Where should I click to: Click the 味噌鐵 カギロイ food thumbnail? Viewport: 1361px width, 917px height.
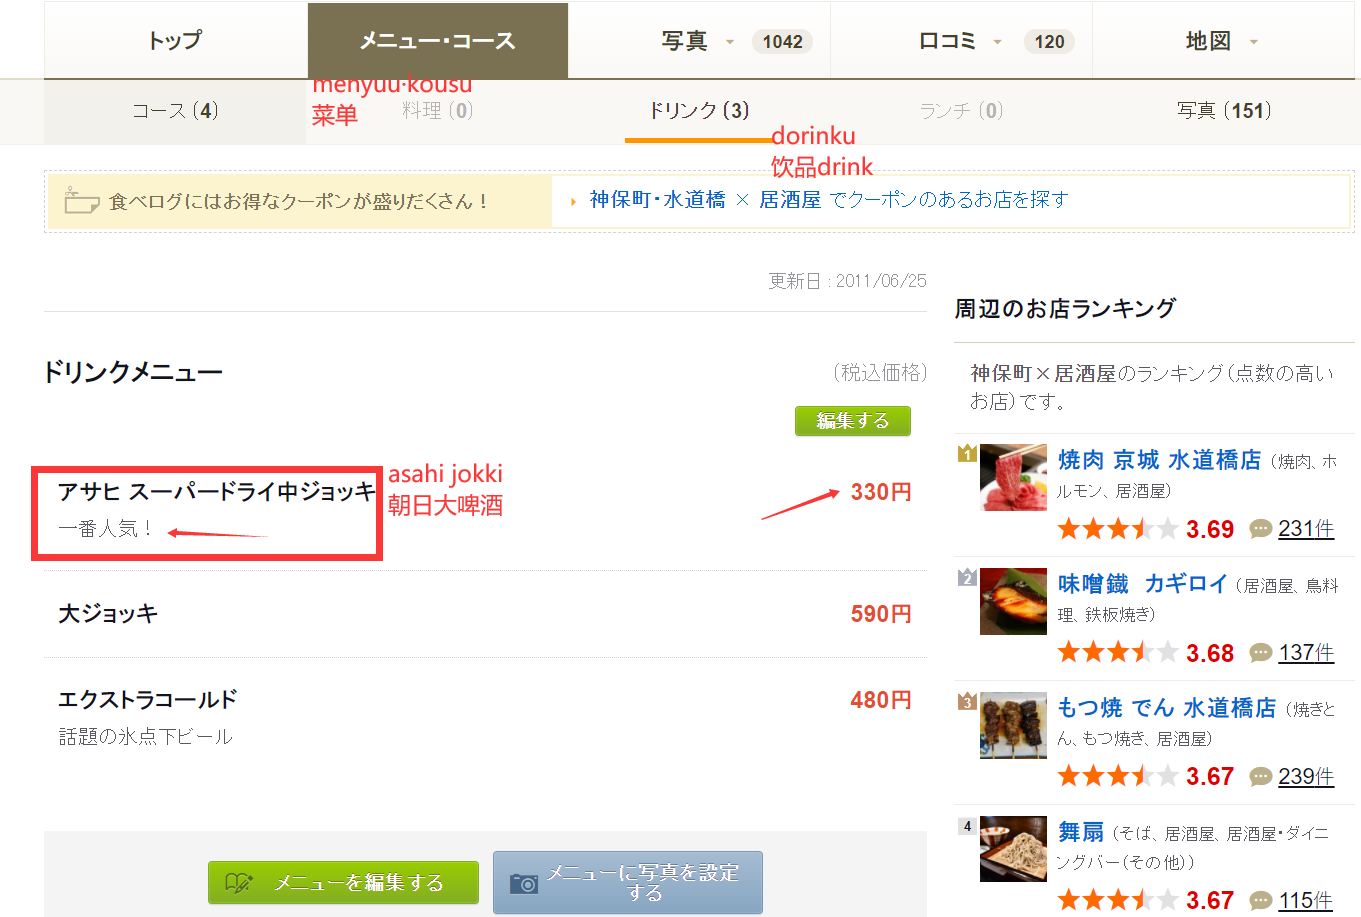coord(1013,602)
